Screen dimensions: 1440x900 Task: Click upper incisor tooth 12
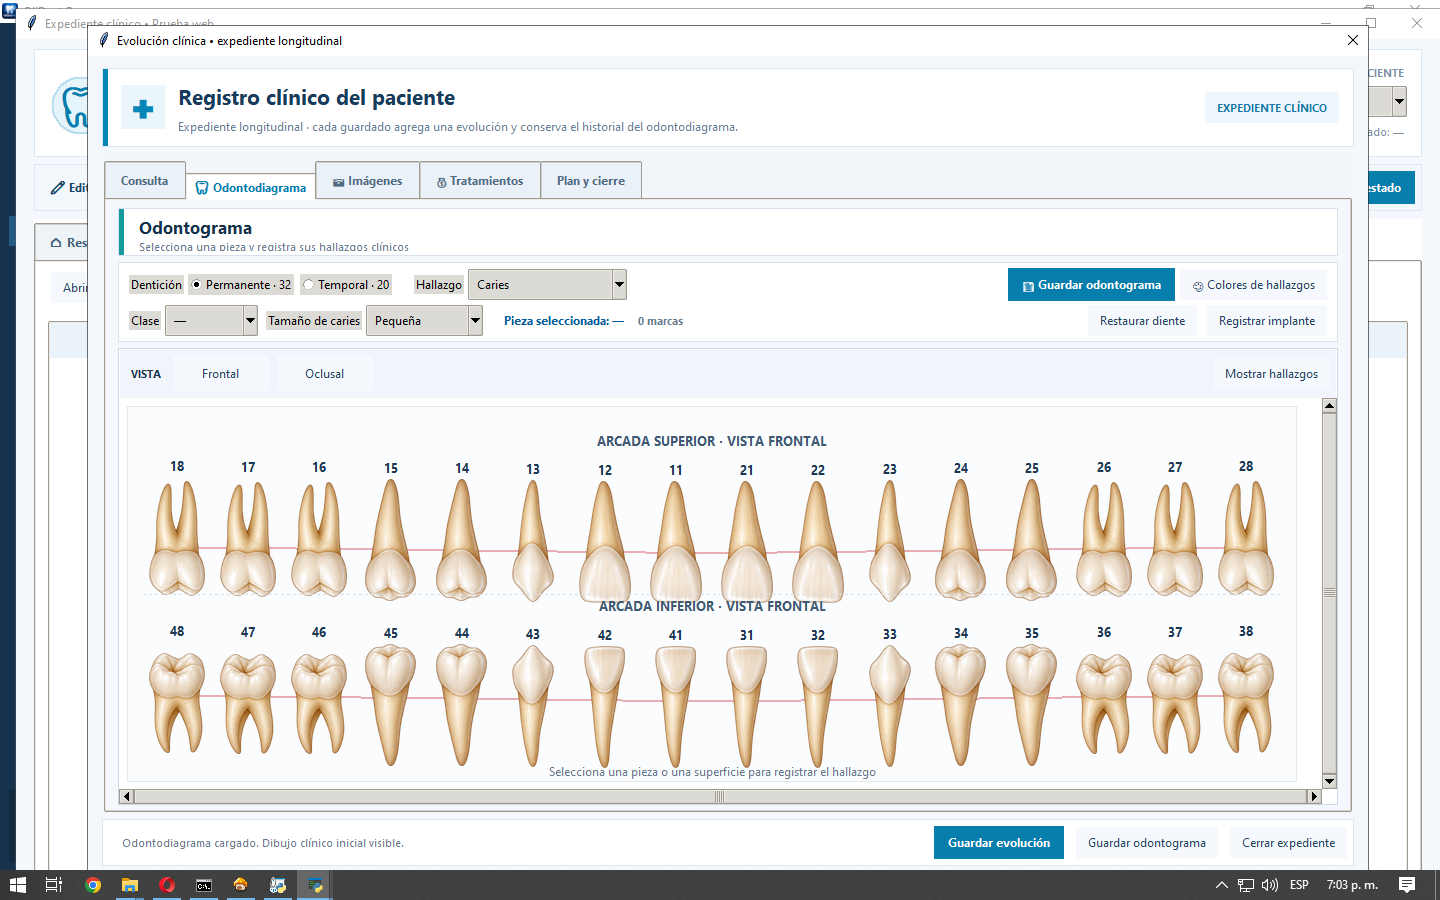605,541
